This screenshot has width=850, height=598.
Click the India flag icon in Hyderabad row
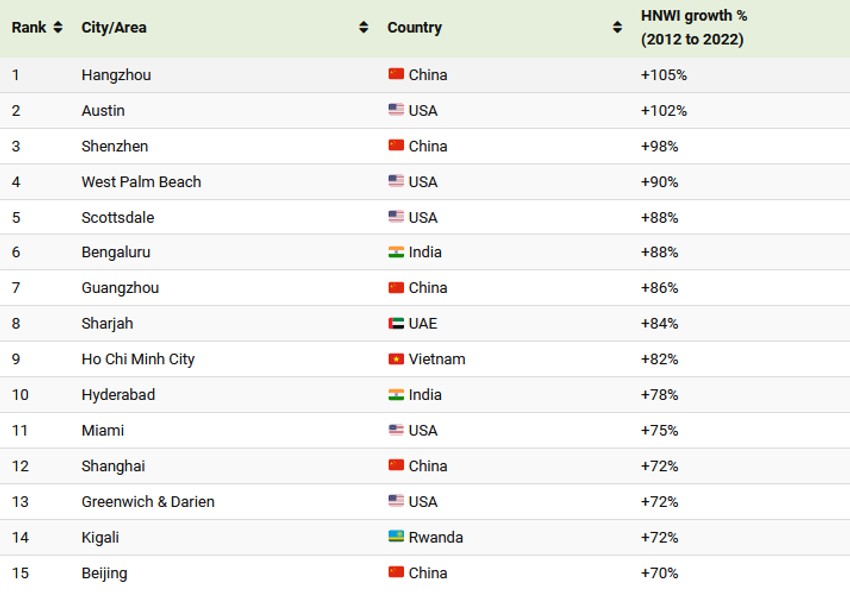(x=396, y=395)
